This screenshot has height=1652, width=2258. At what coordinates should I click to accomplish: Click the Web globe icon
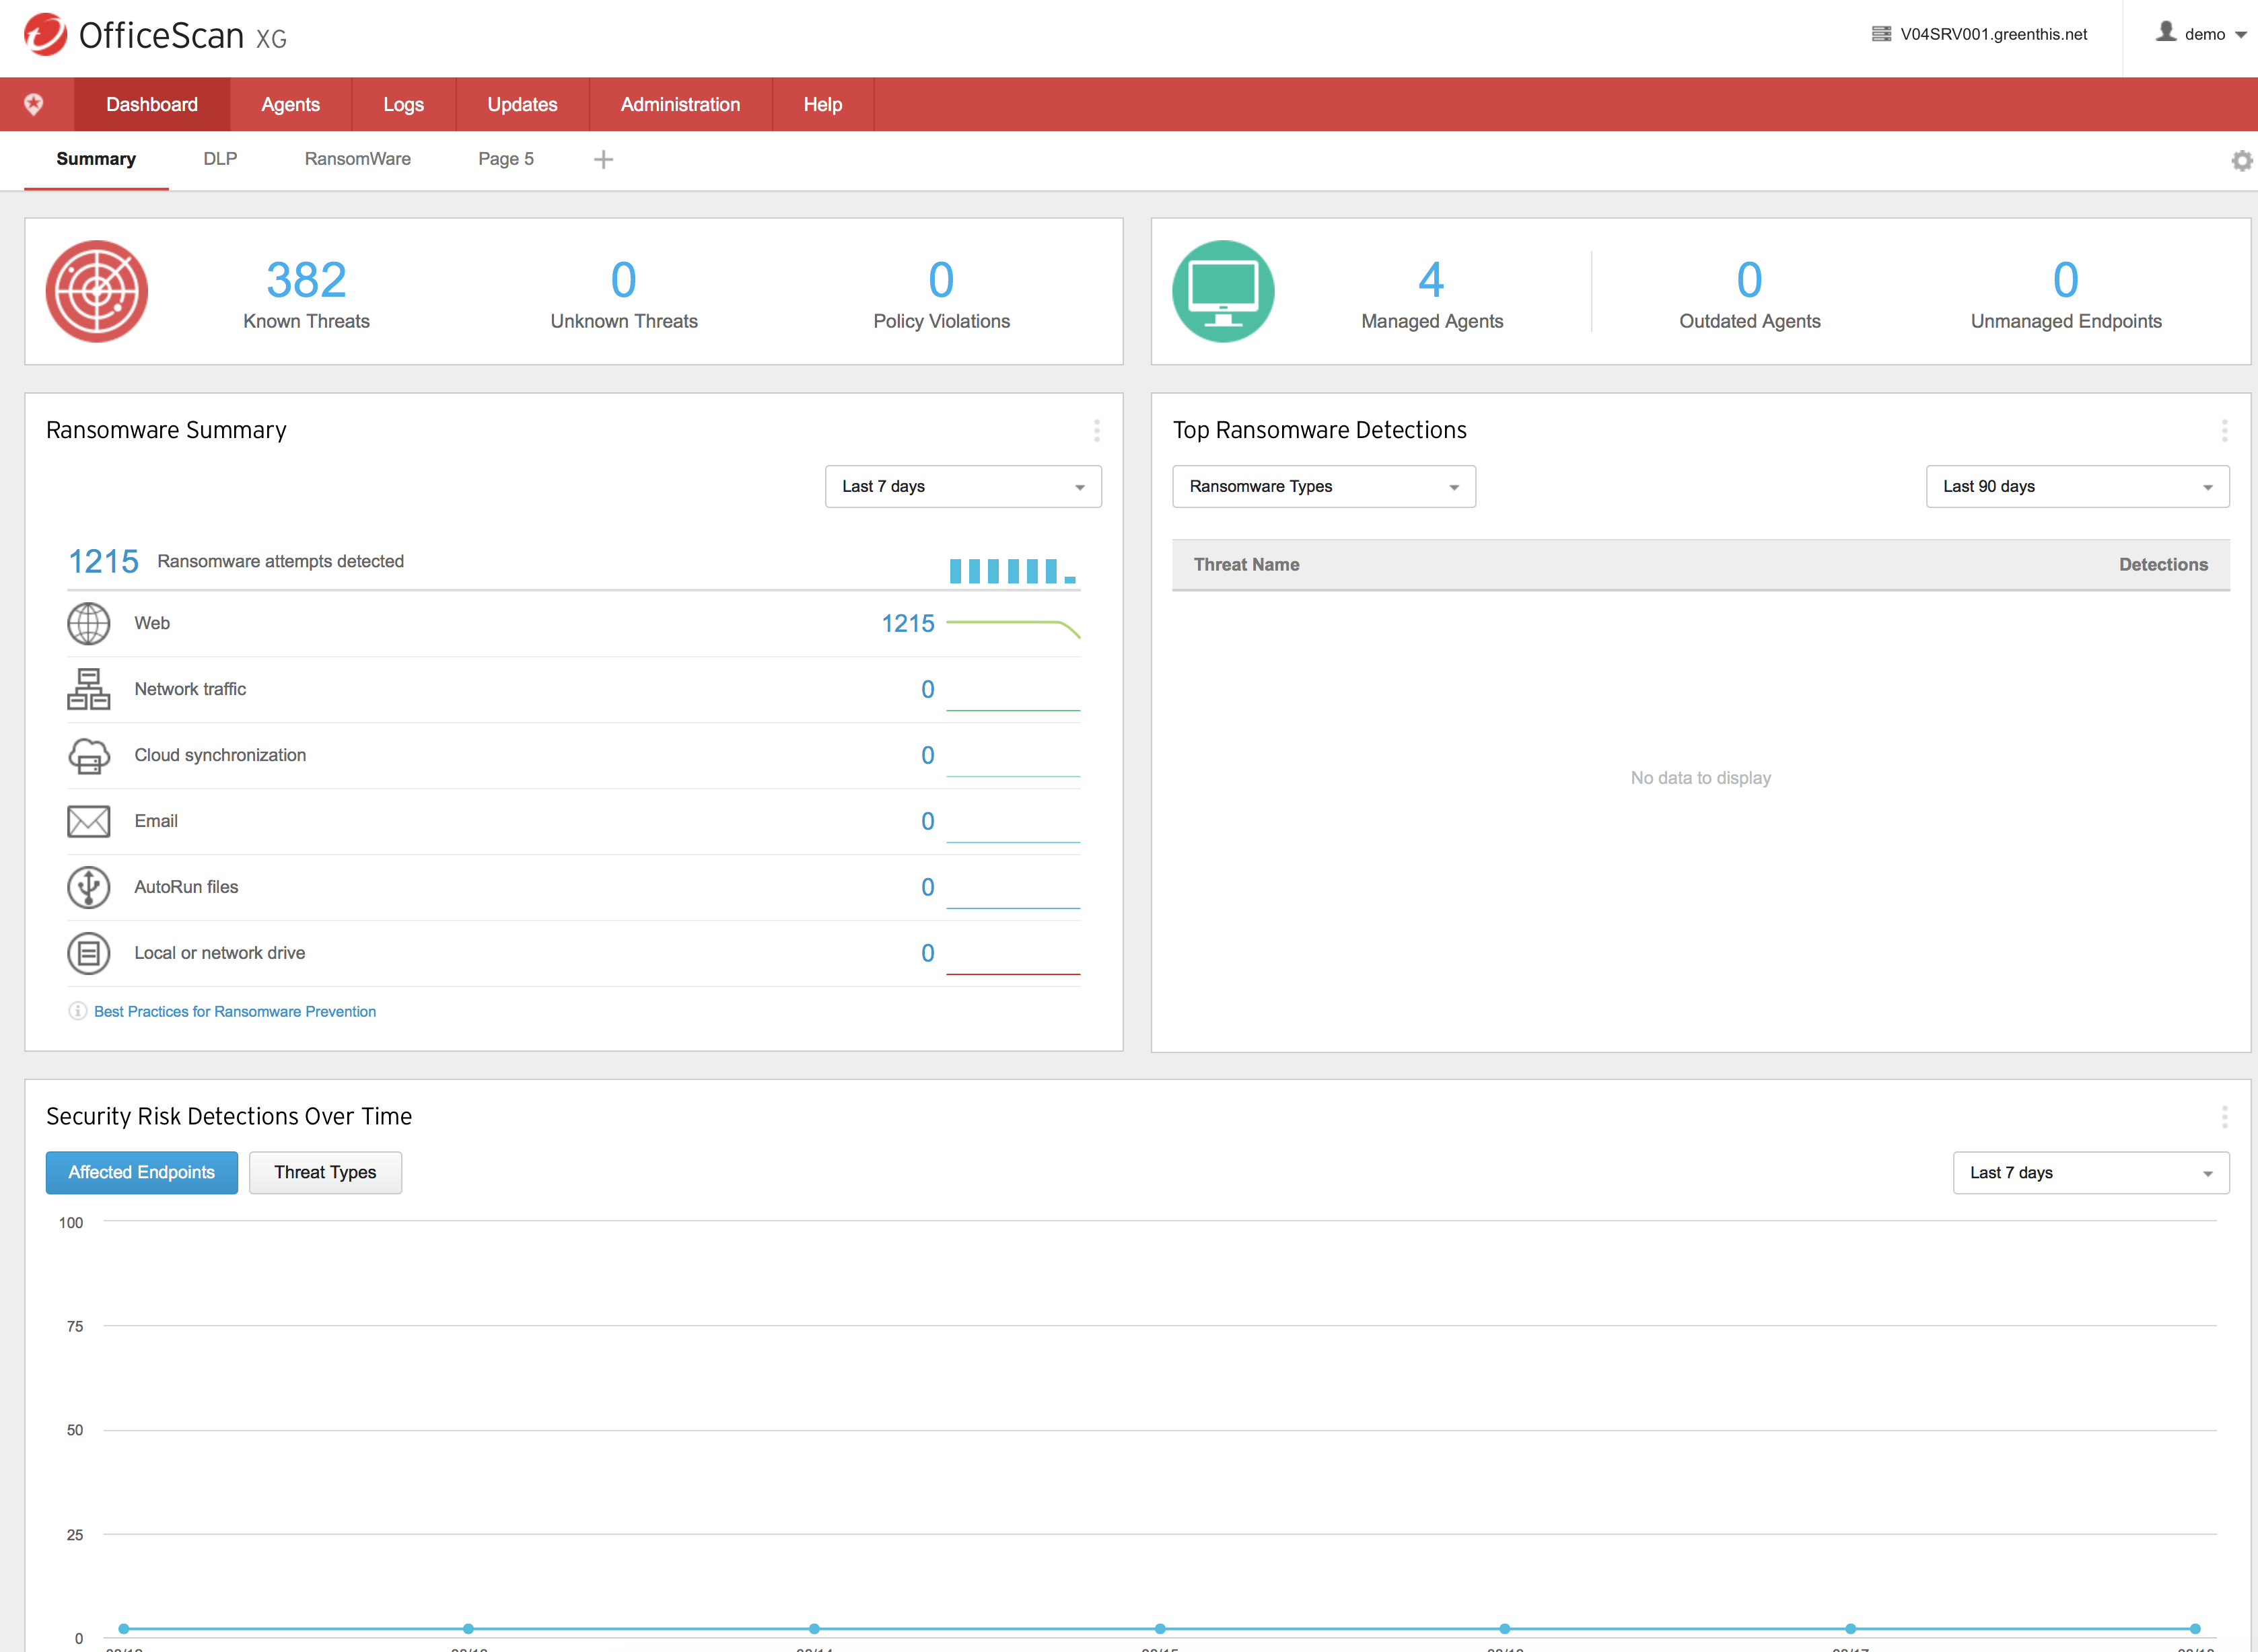click(89, 624)
